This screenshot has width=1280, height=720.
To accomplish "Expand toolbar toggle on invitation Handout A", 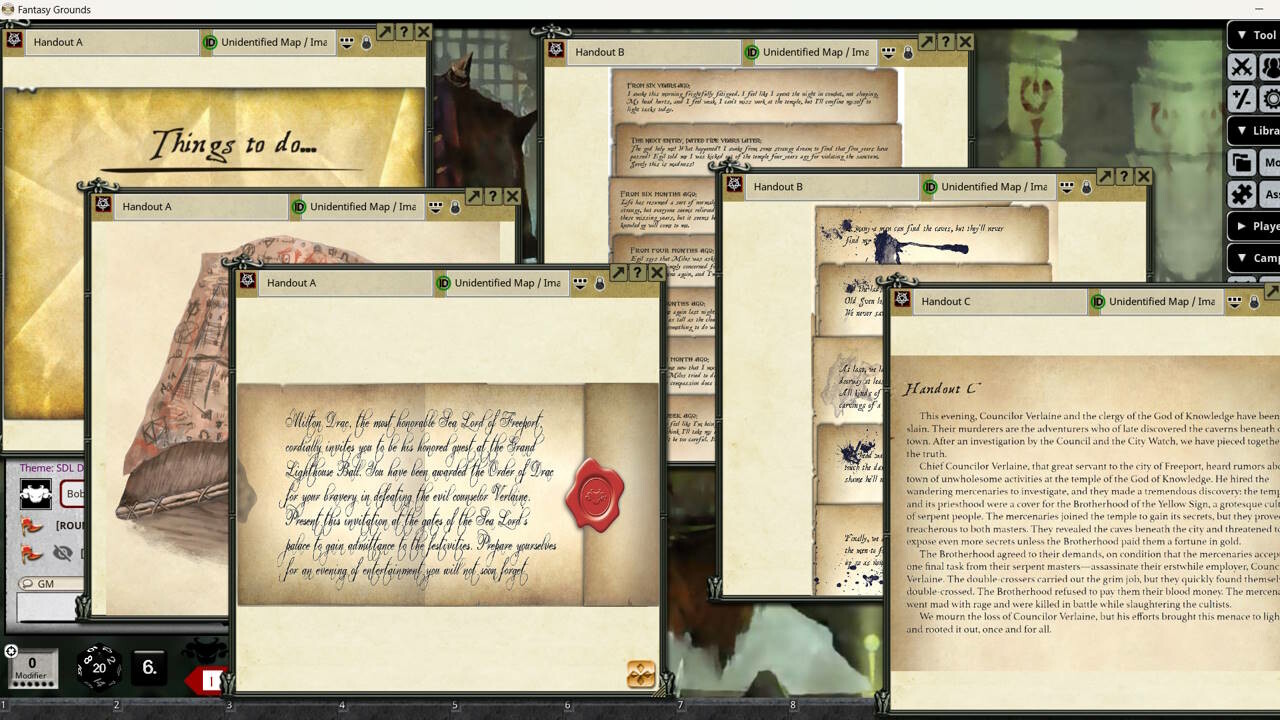I will coord(580,283).
